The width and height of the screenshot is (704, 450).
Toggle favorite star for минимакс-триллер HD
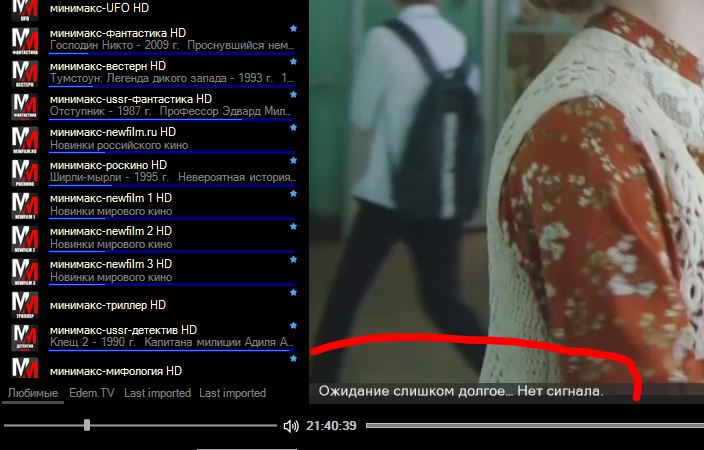tap(293, 293)
